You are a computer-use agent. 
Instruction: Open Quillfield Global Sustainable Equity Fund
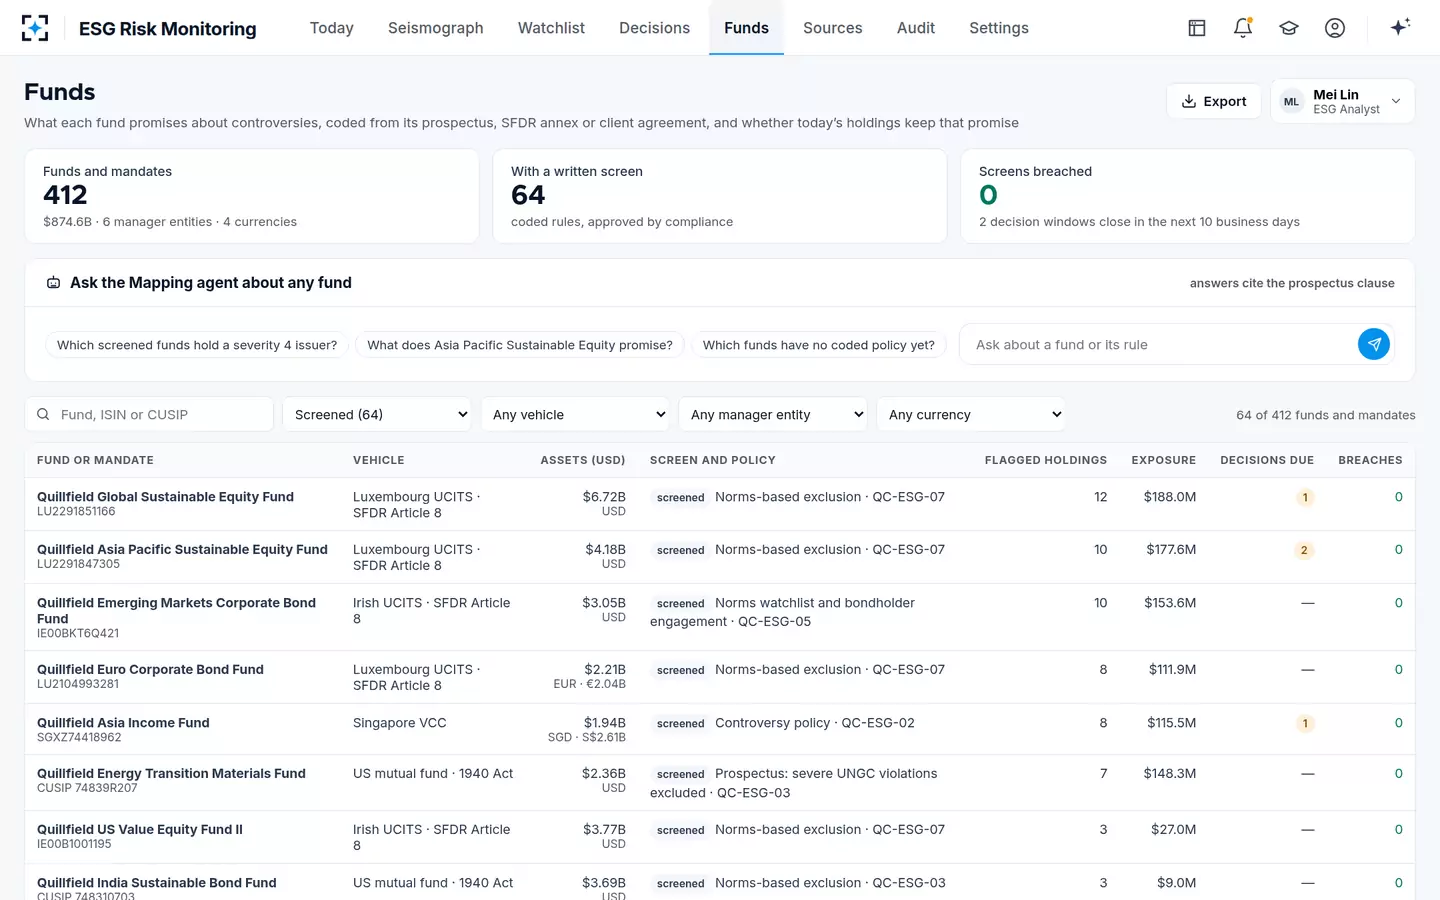(165, 497)
